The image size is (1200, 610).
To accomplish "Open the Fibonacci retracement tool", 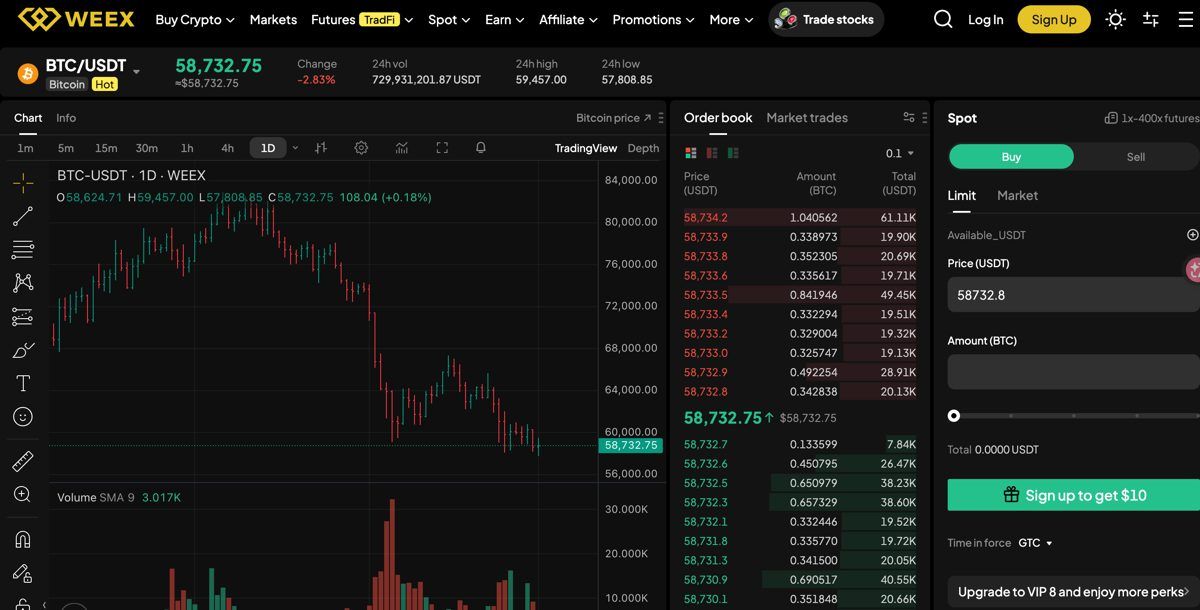I will tap(23, 250).
